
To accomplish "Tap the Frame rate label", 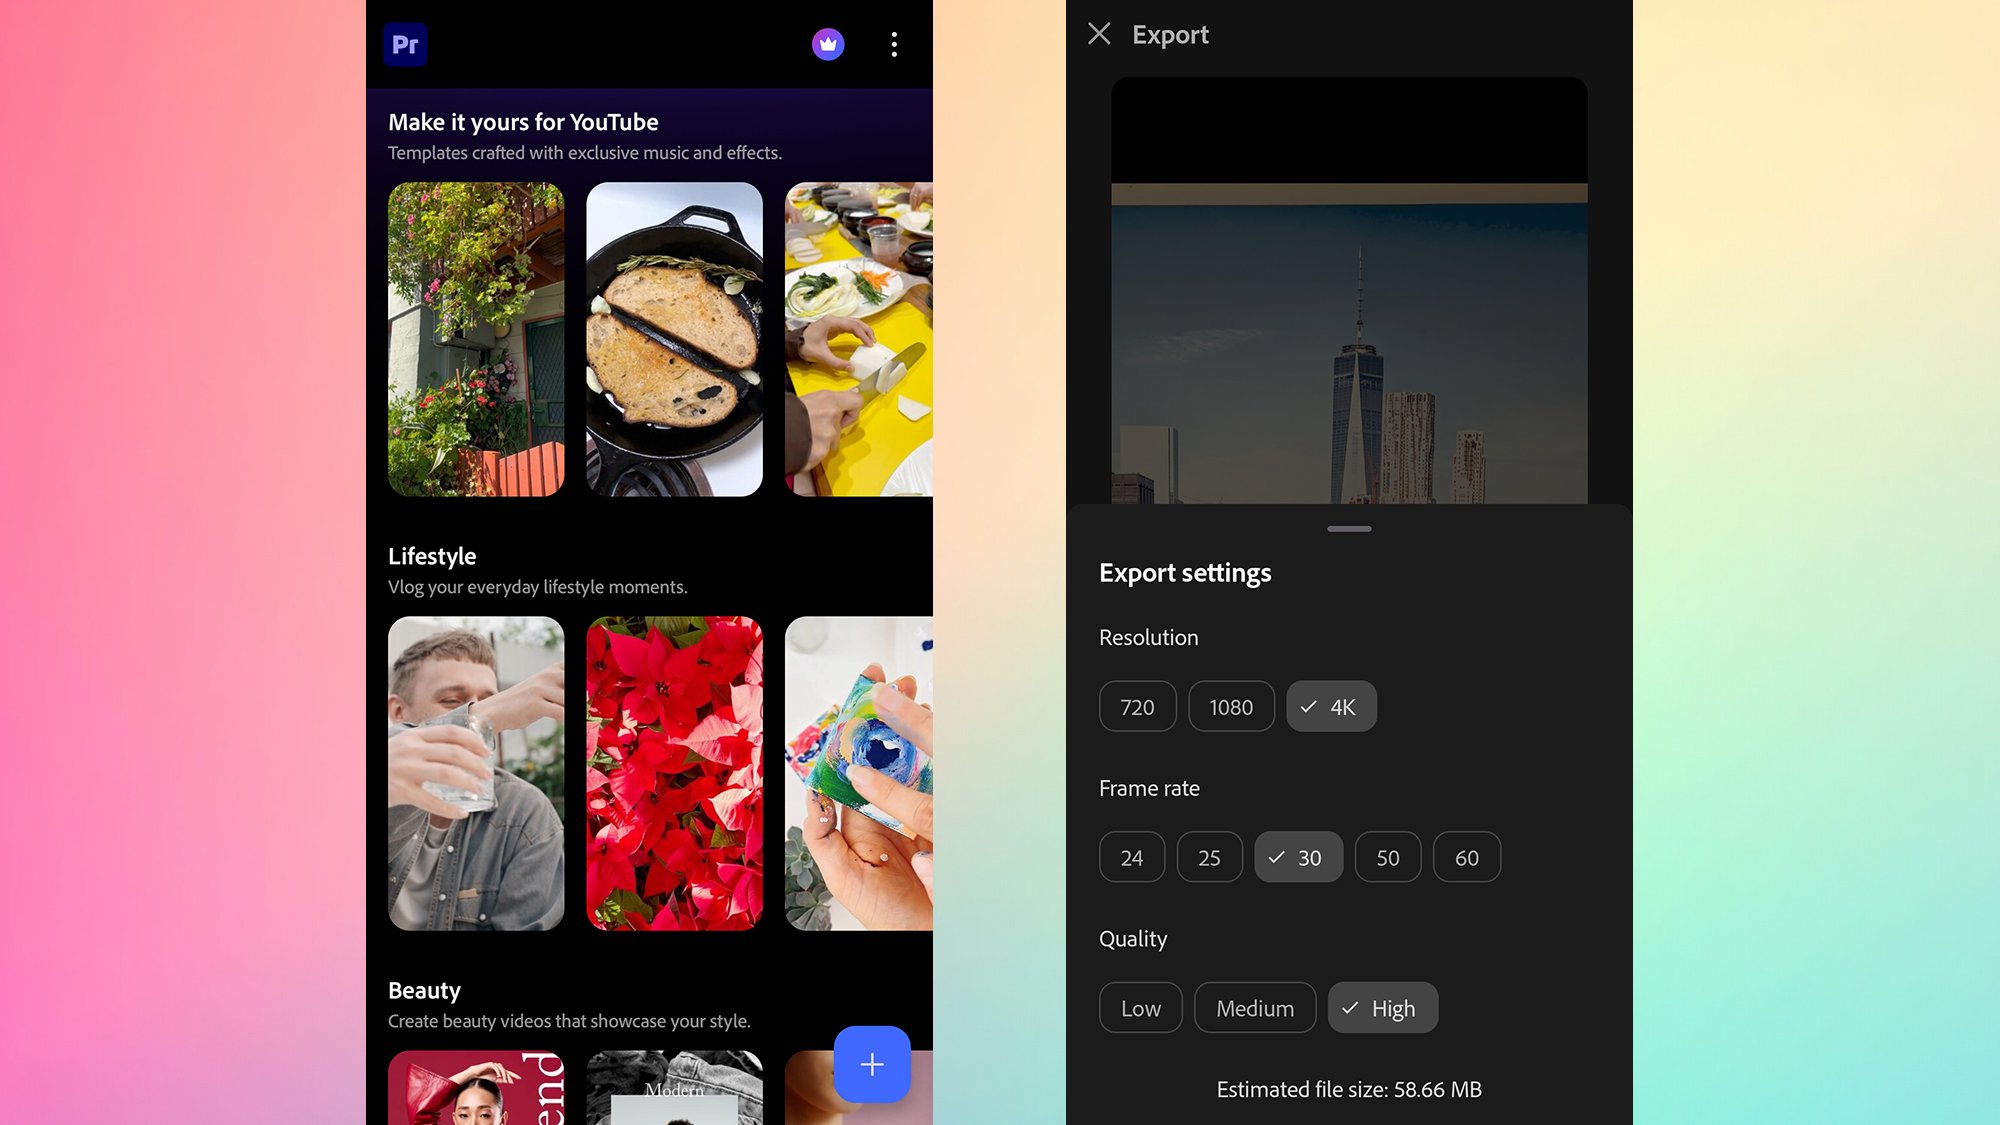I will (x=1149, y=788).
